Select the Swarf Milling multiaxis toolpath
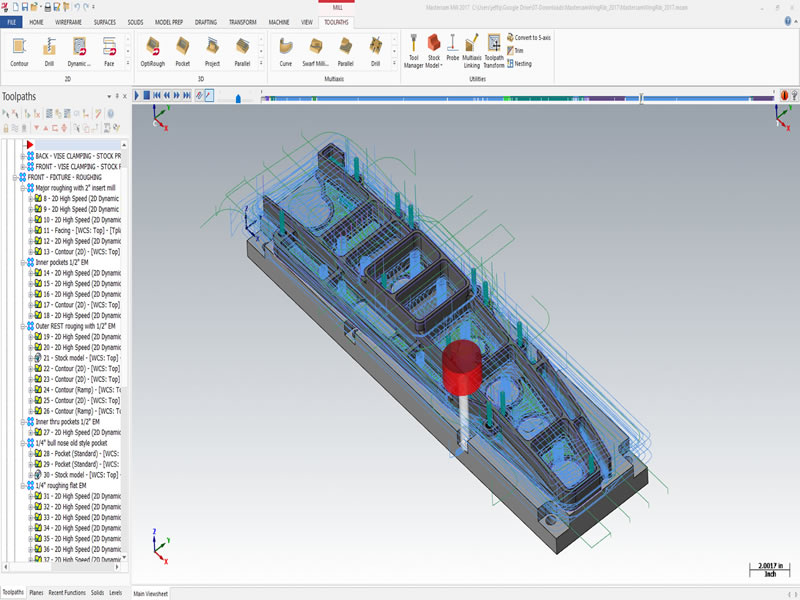This screenshot has height=600, width=800. (315, 52)
